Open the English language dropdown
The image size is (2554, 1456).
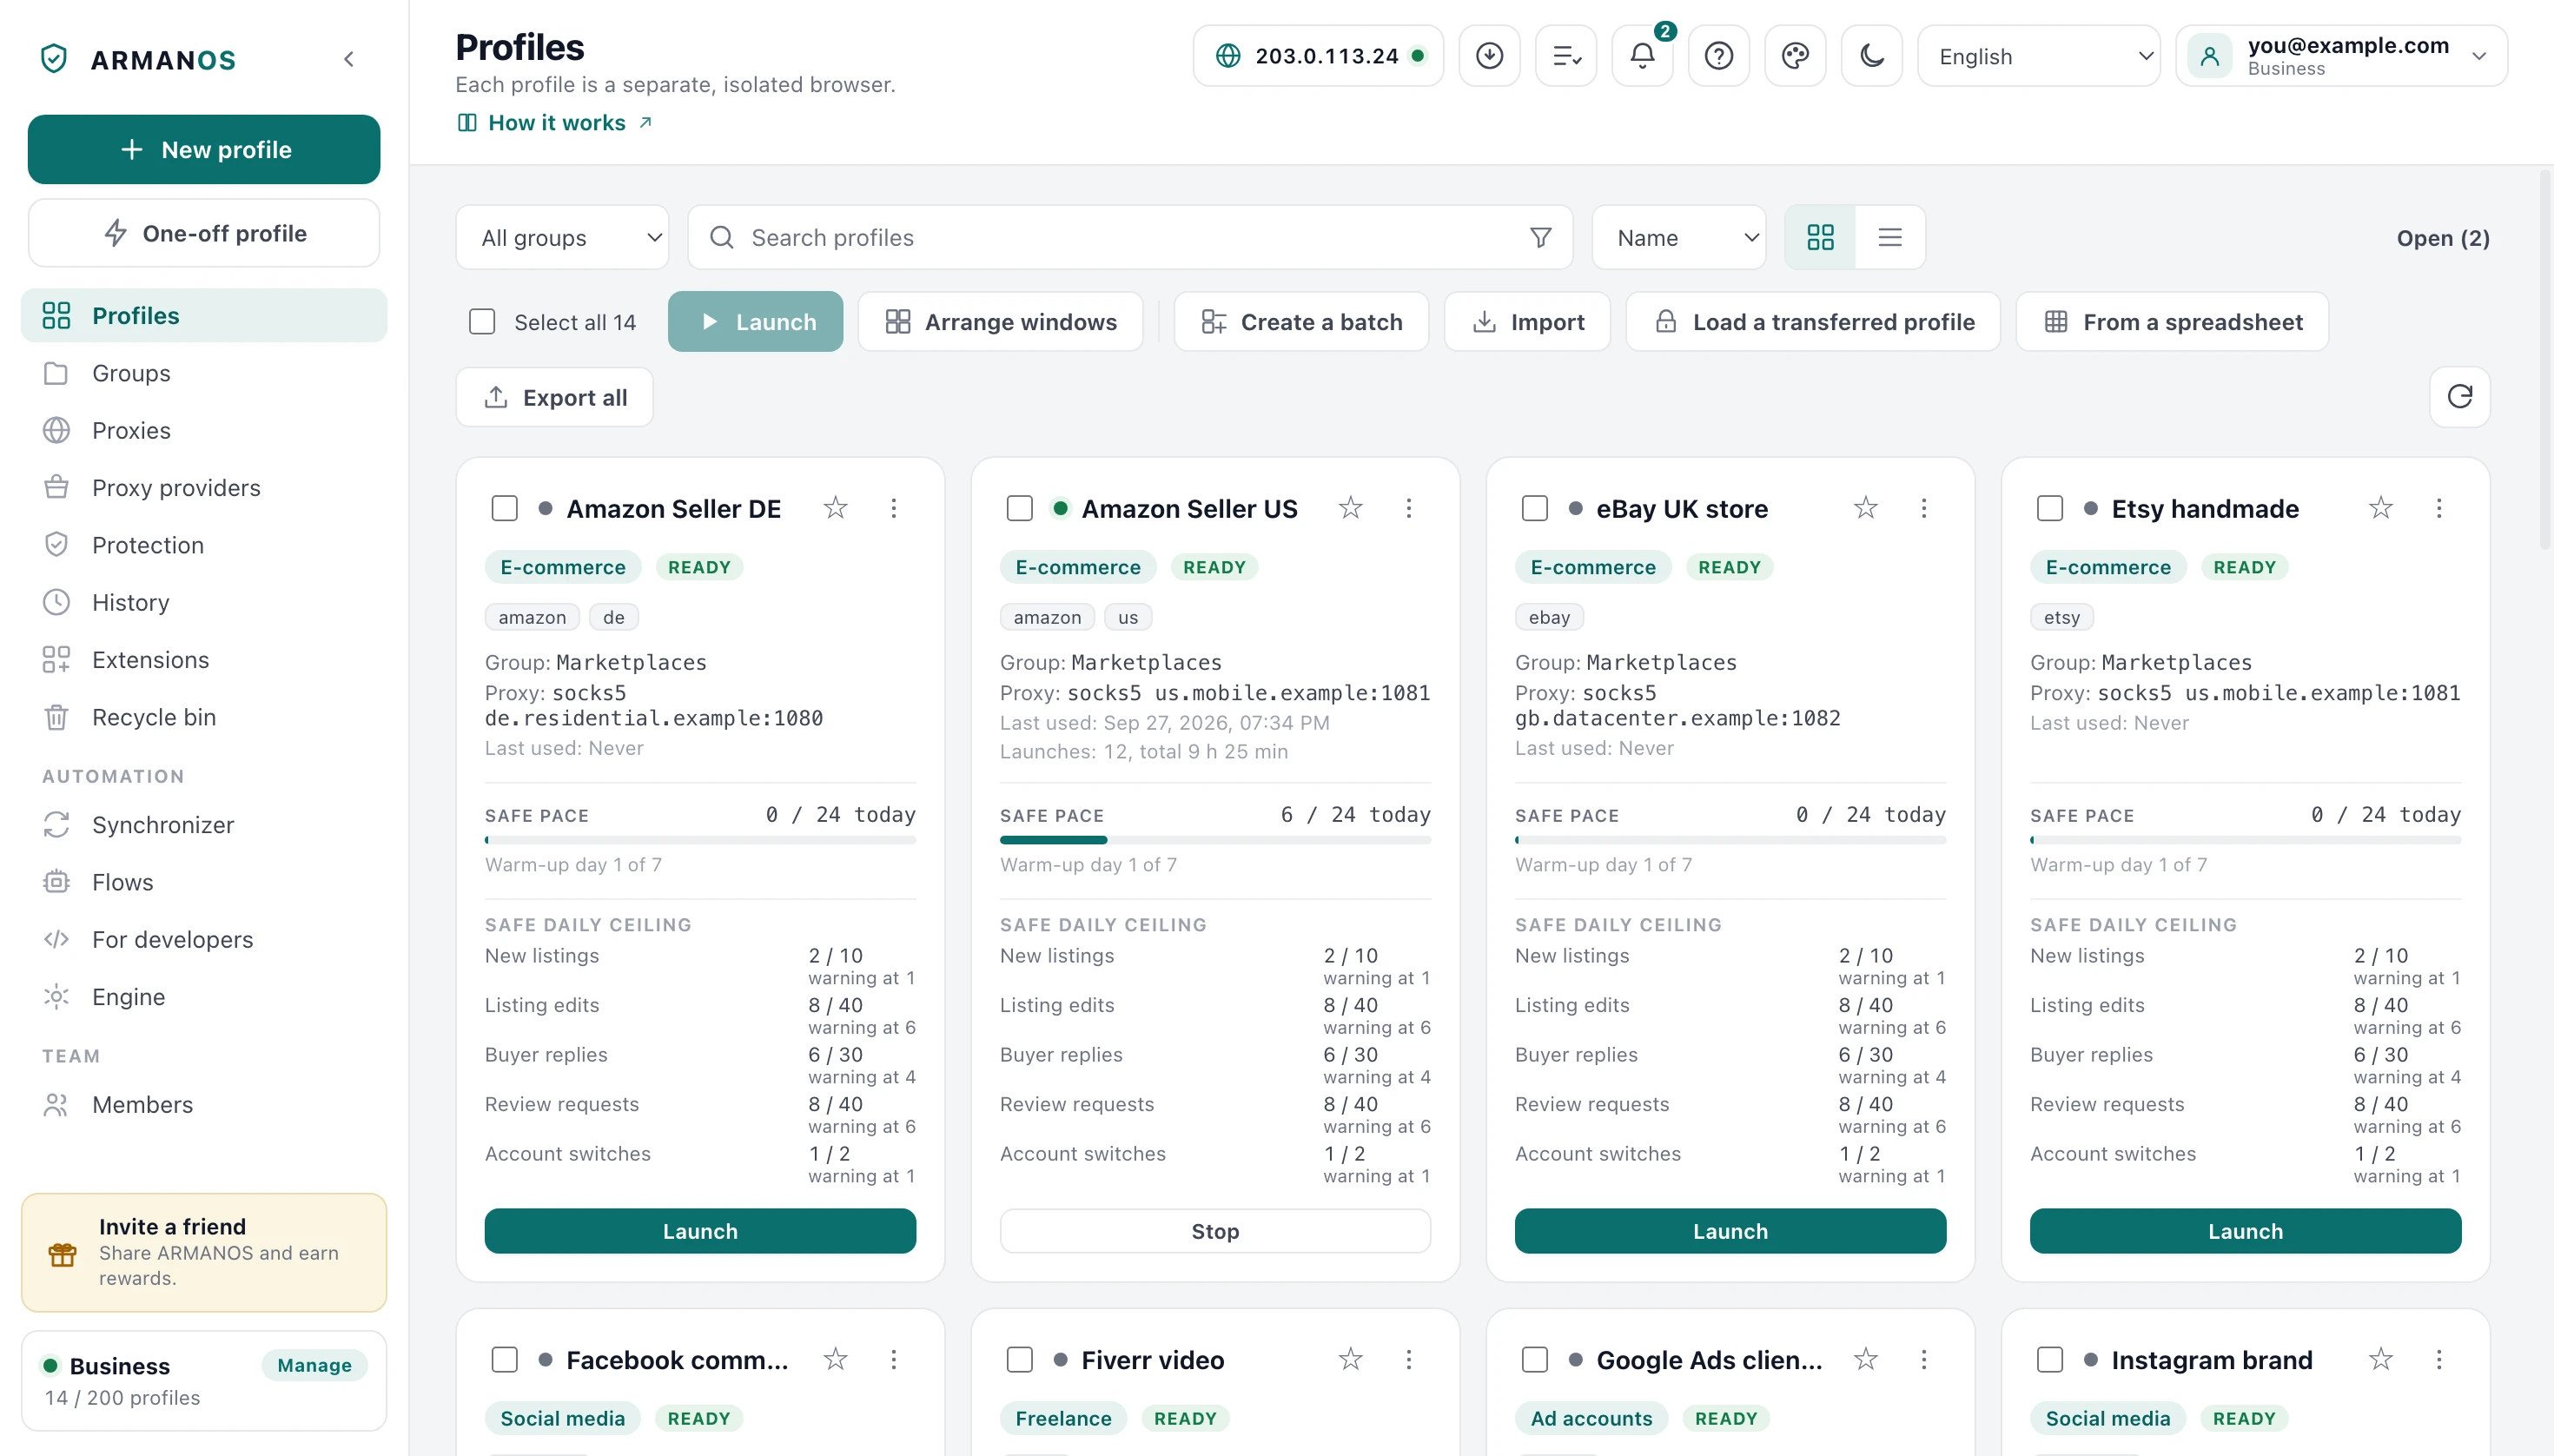(x=2038, y=56)
